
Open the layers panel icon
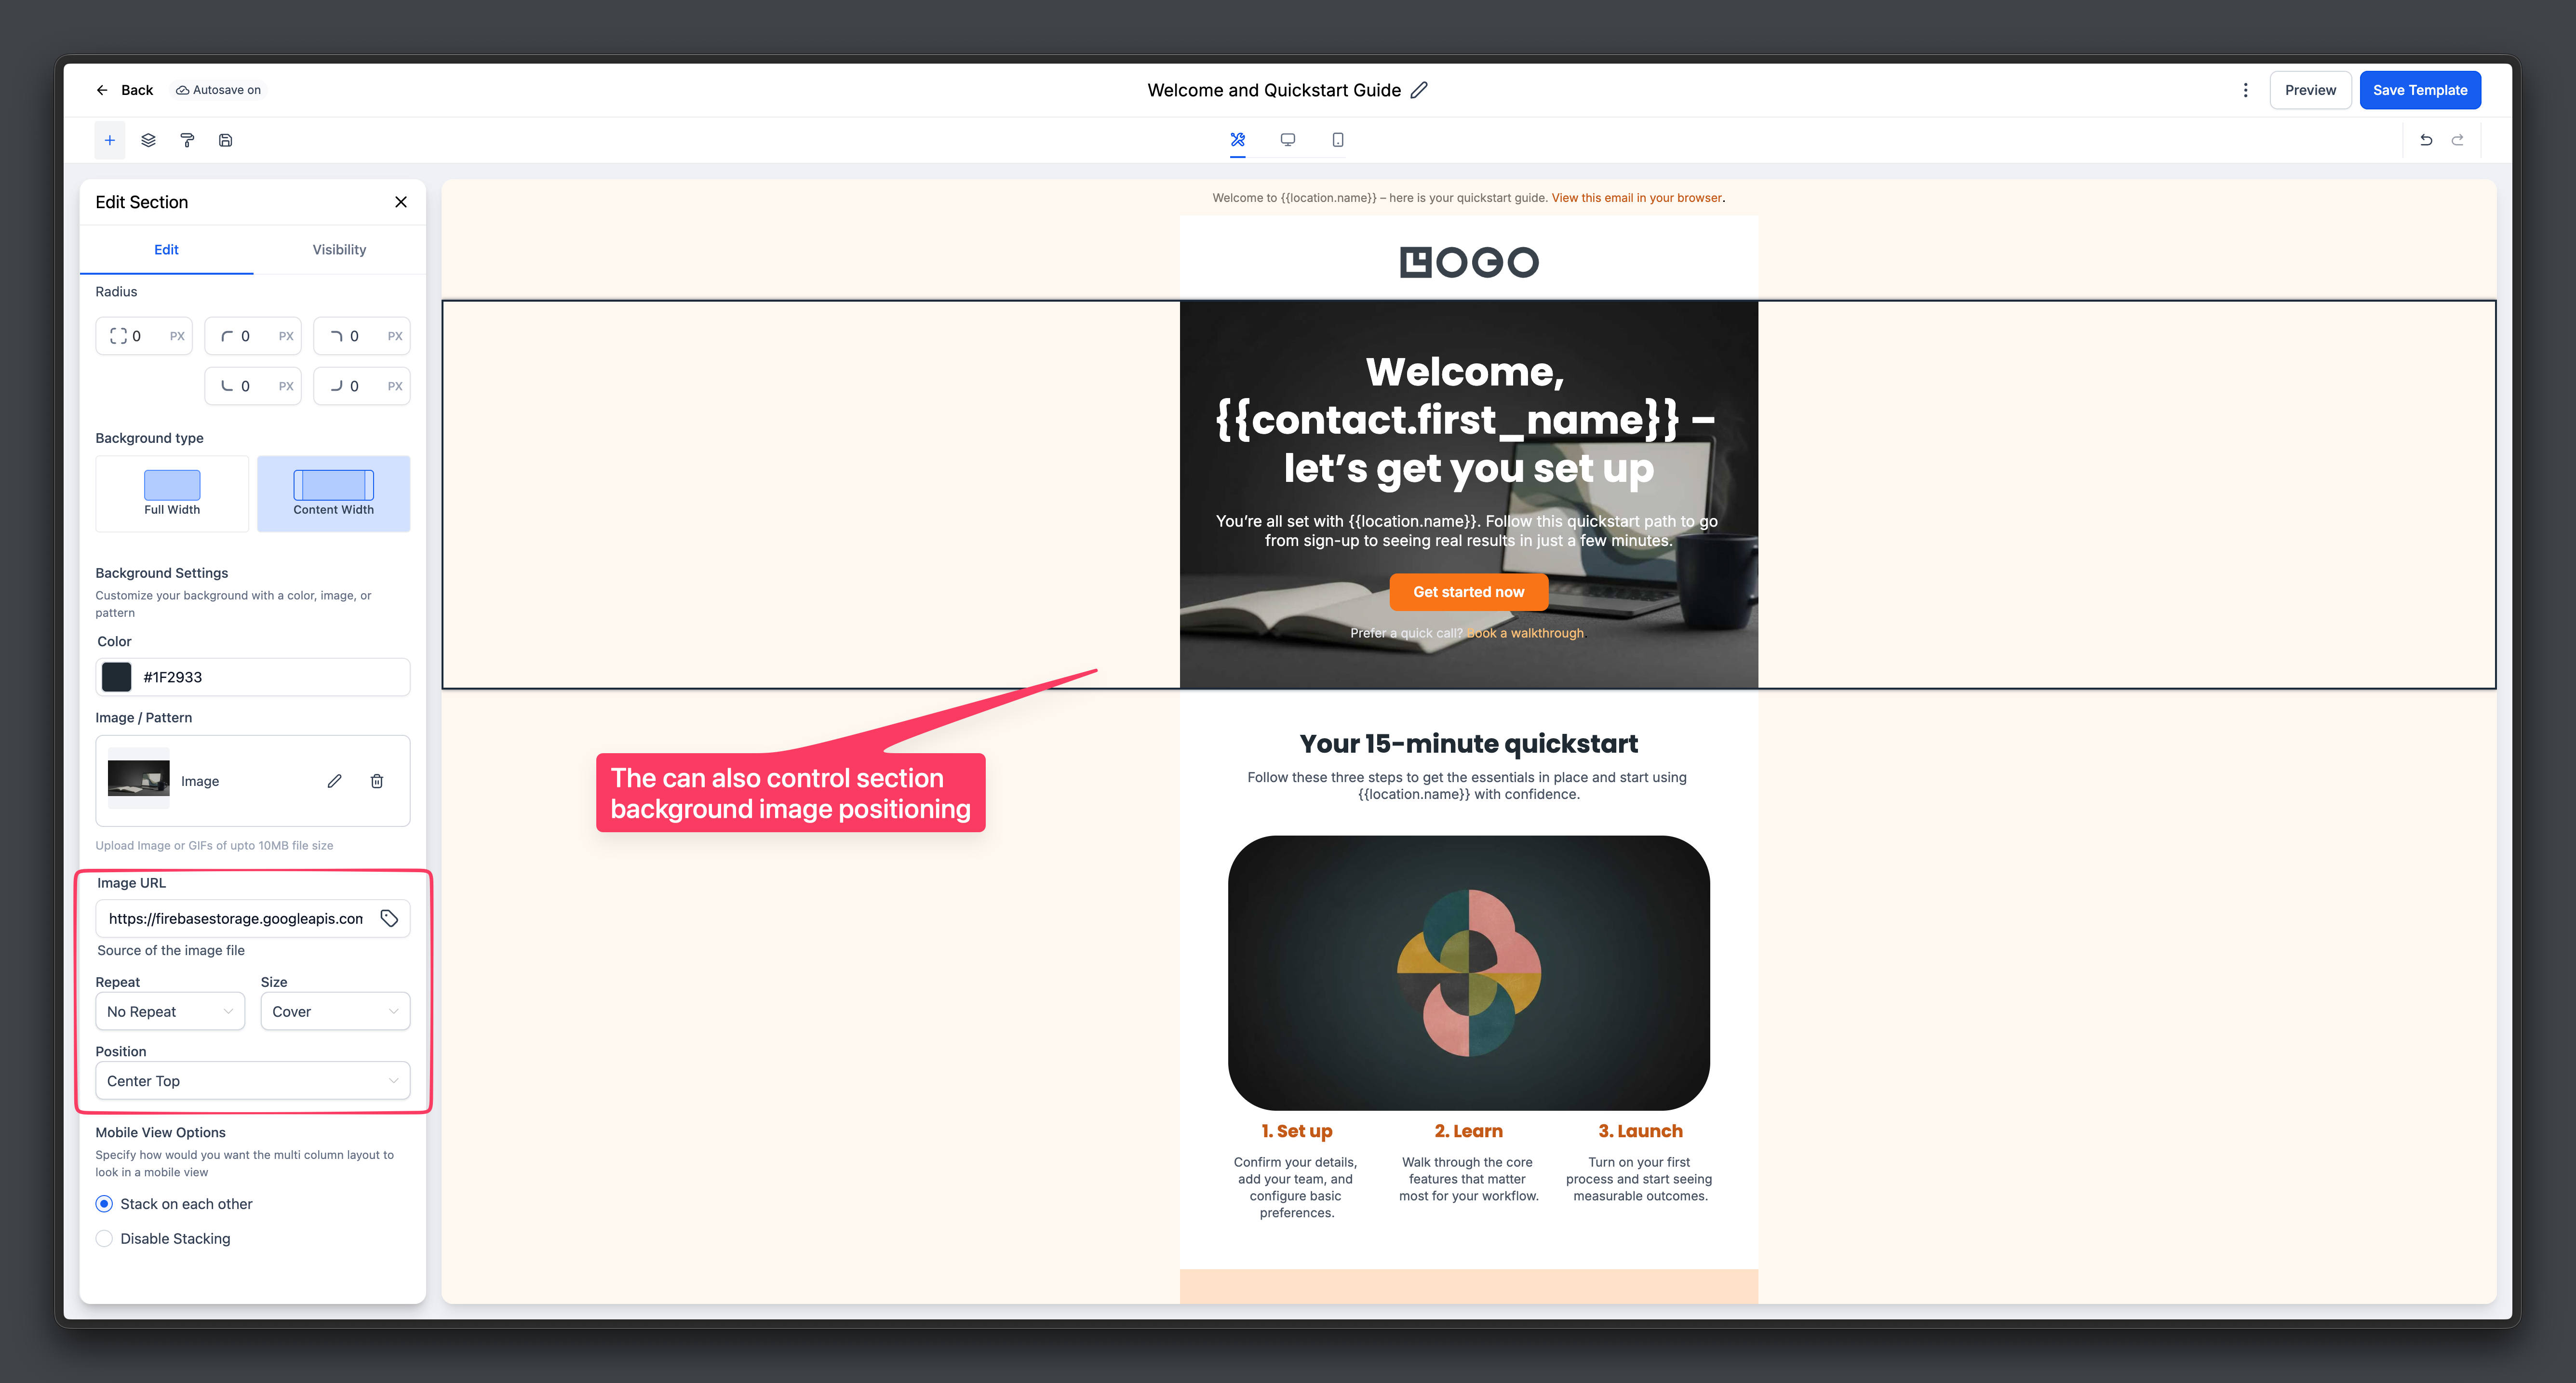click(x=148, y=140)
